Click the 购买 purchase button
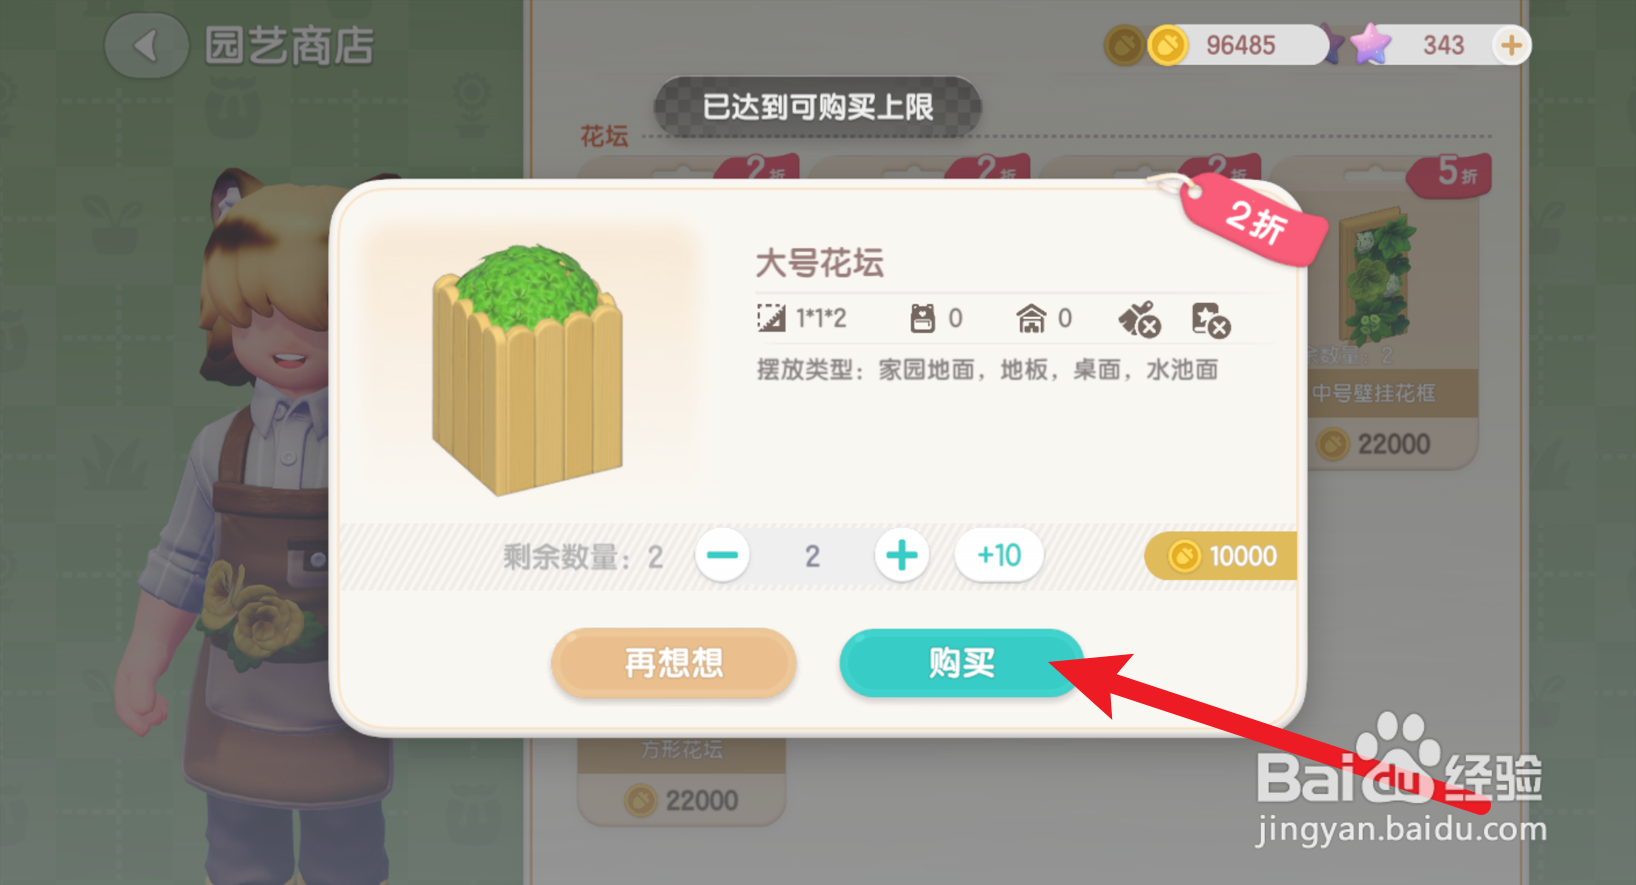Image resolution: width=1636 pixels, height=885 pixels. pyautogui.click(x=961, y=662)
